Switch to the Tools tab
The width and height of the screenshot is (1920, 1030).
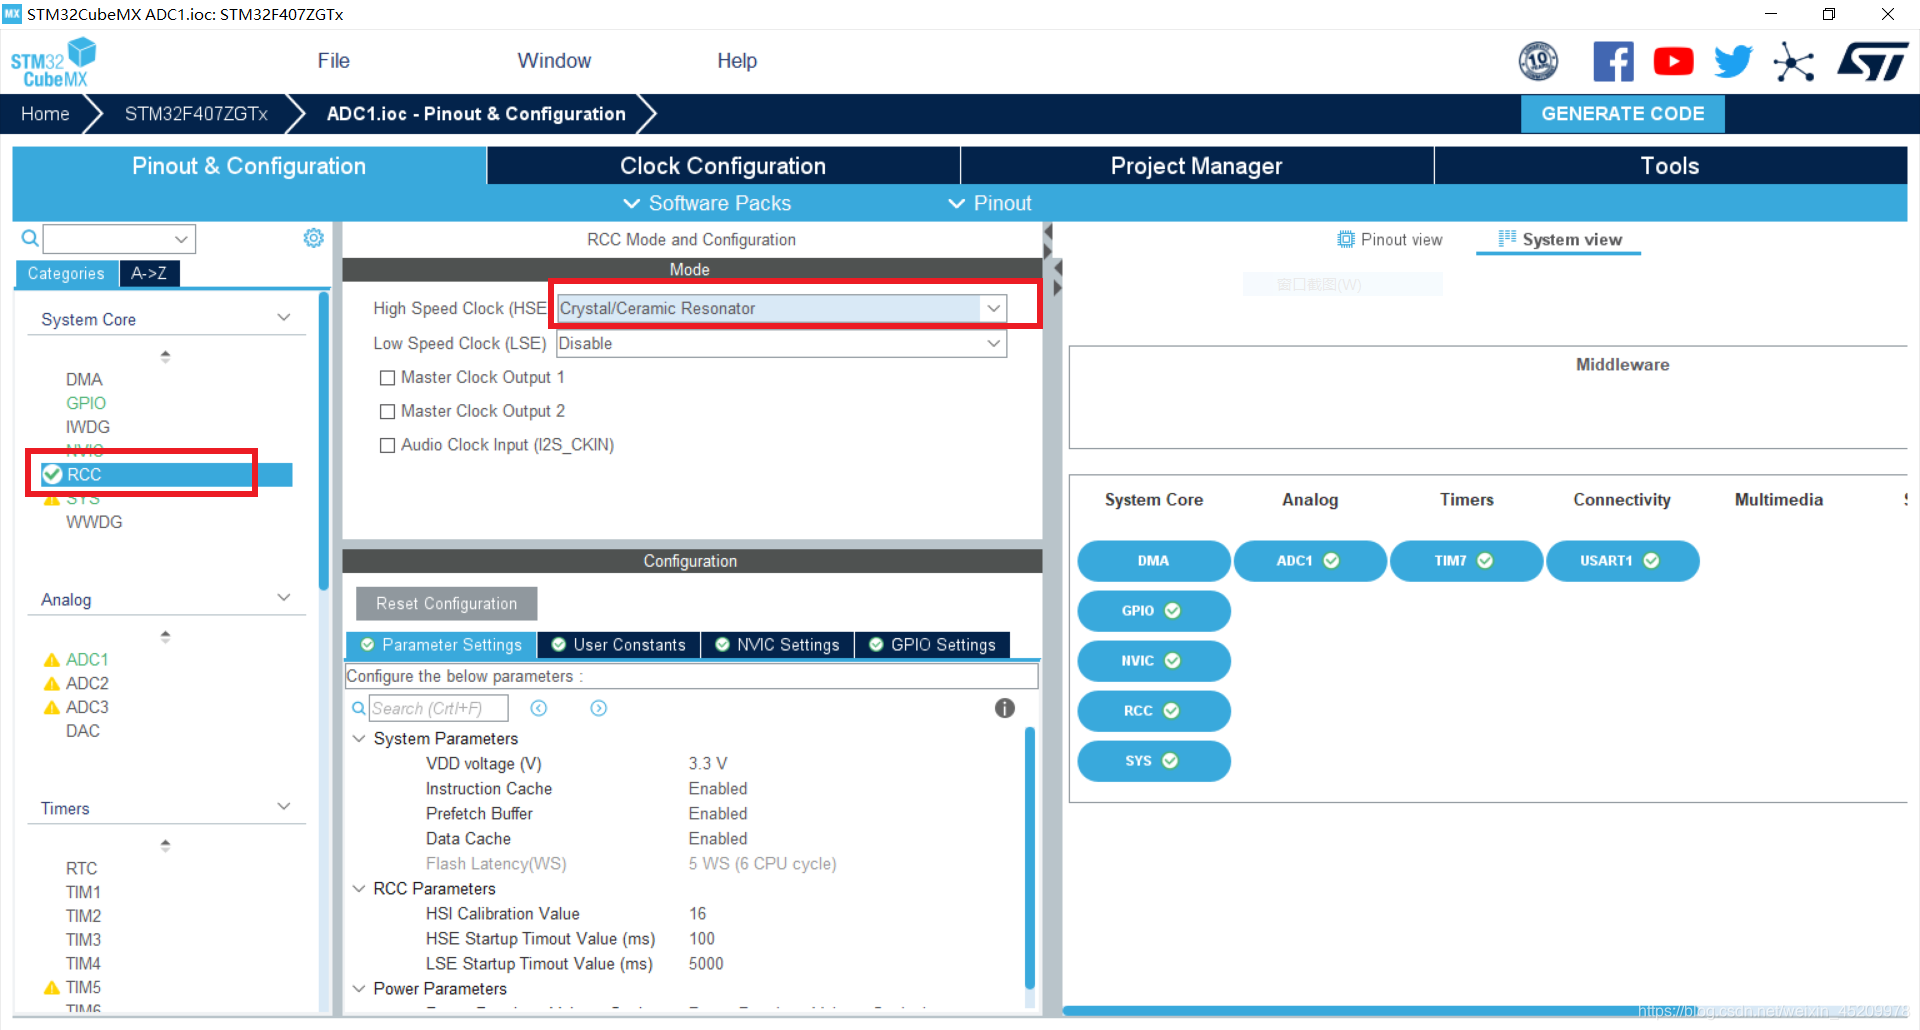tap(1670, 166)
